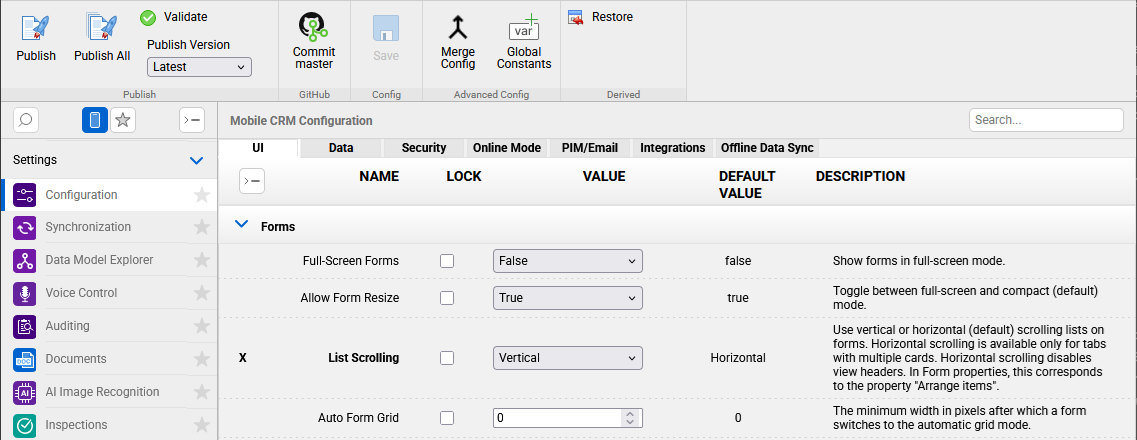Favorite Auditing using its star
Screen dimensions: 1137x440
[x=202, y=326]
